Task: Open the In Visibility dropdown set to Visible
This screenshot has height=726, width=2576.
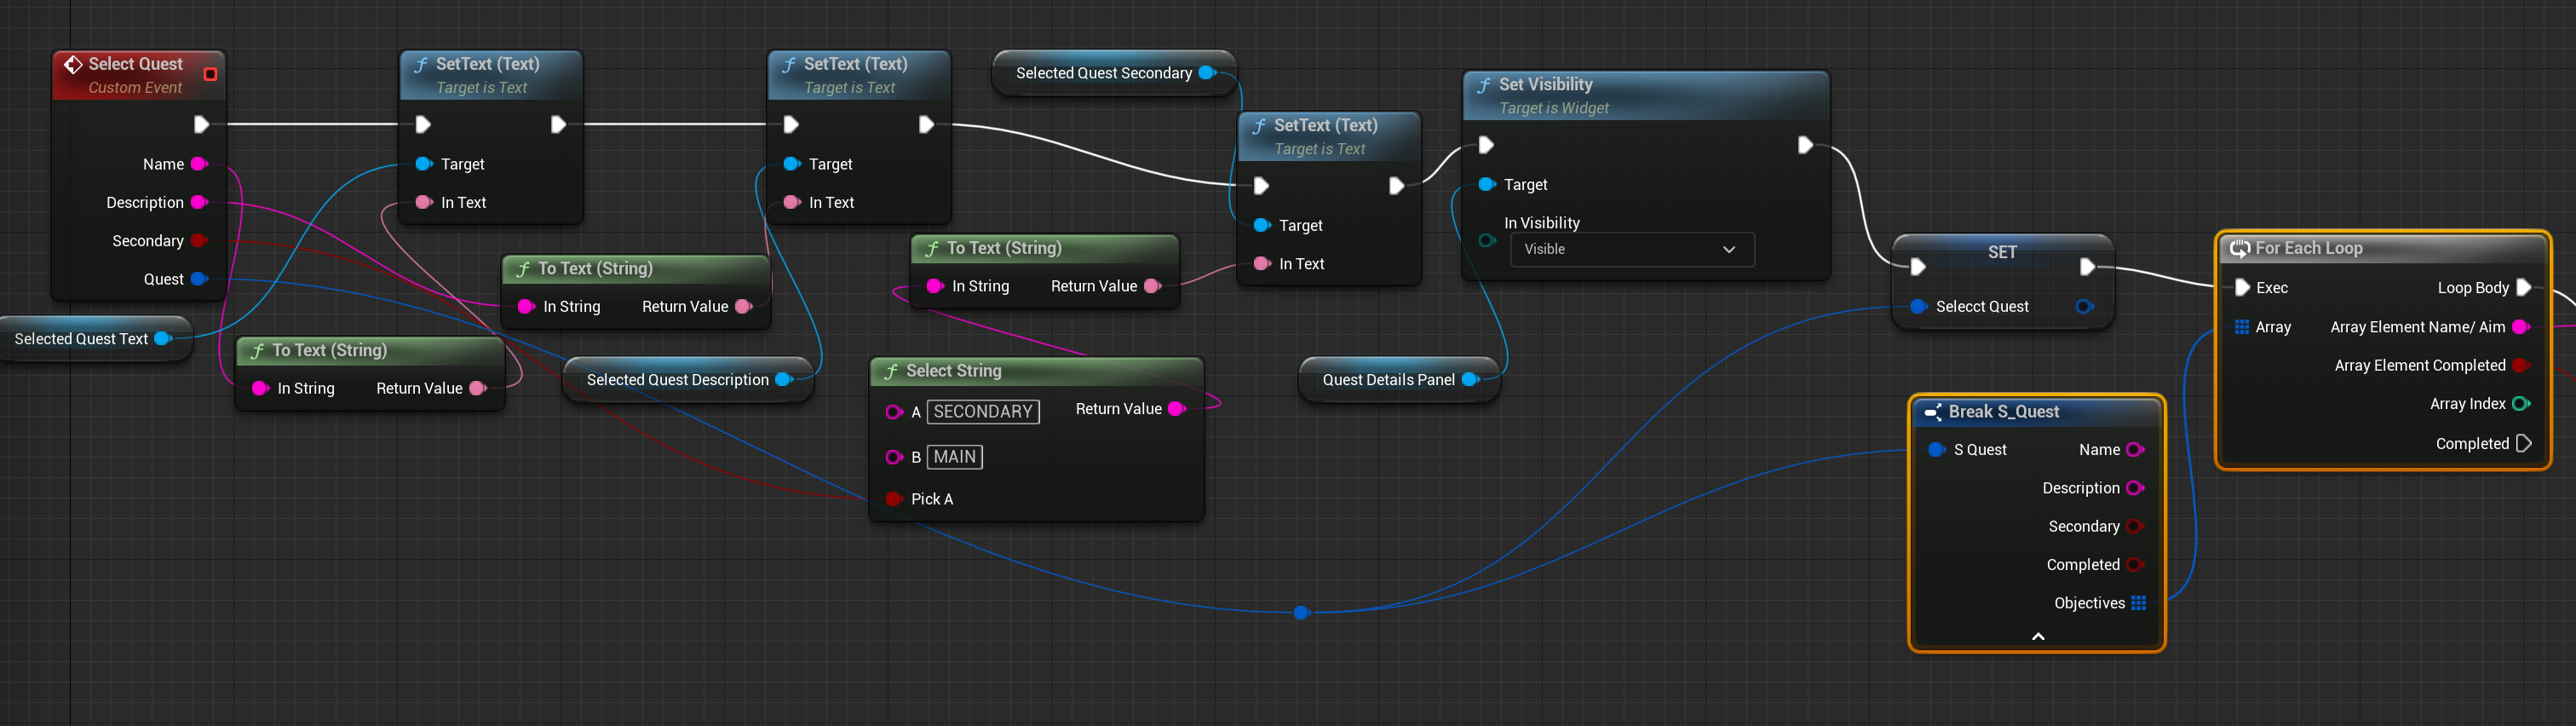Action: pos(1632,249)
